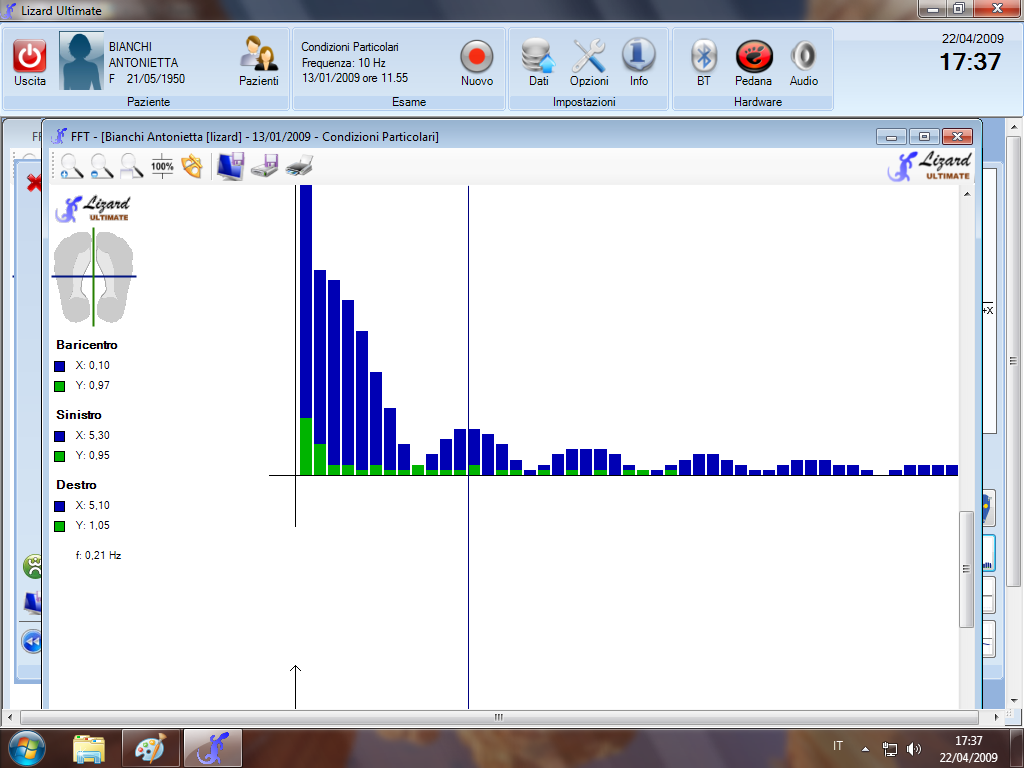
Task: Click the green Sinistro Y legend swatch
Action: (x=60, y=456)
